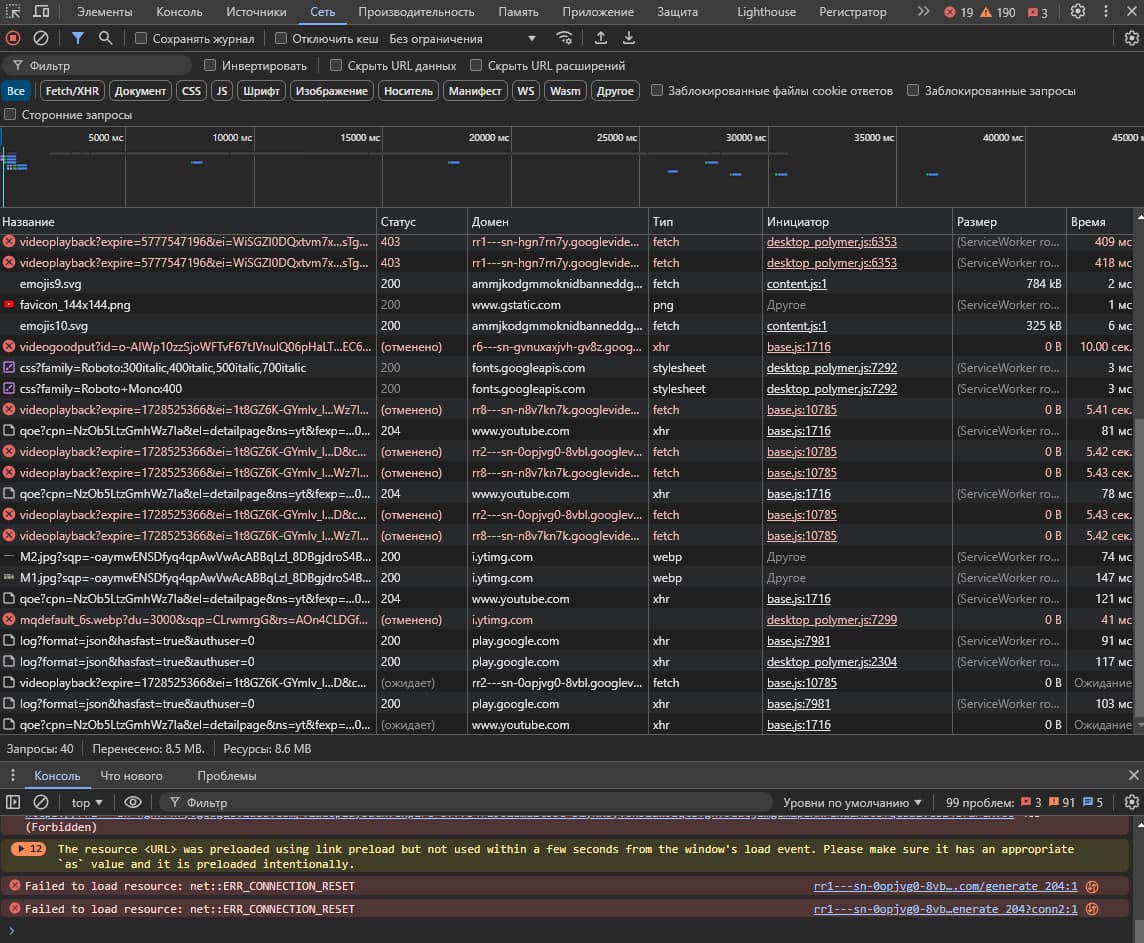Image resolution: width=1144 pixels, height=943 pixels.
Task: Toggle the device toolbar icon
Action: (42, 12)
